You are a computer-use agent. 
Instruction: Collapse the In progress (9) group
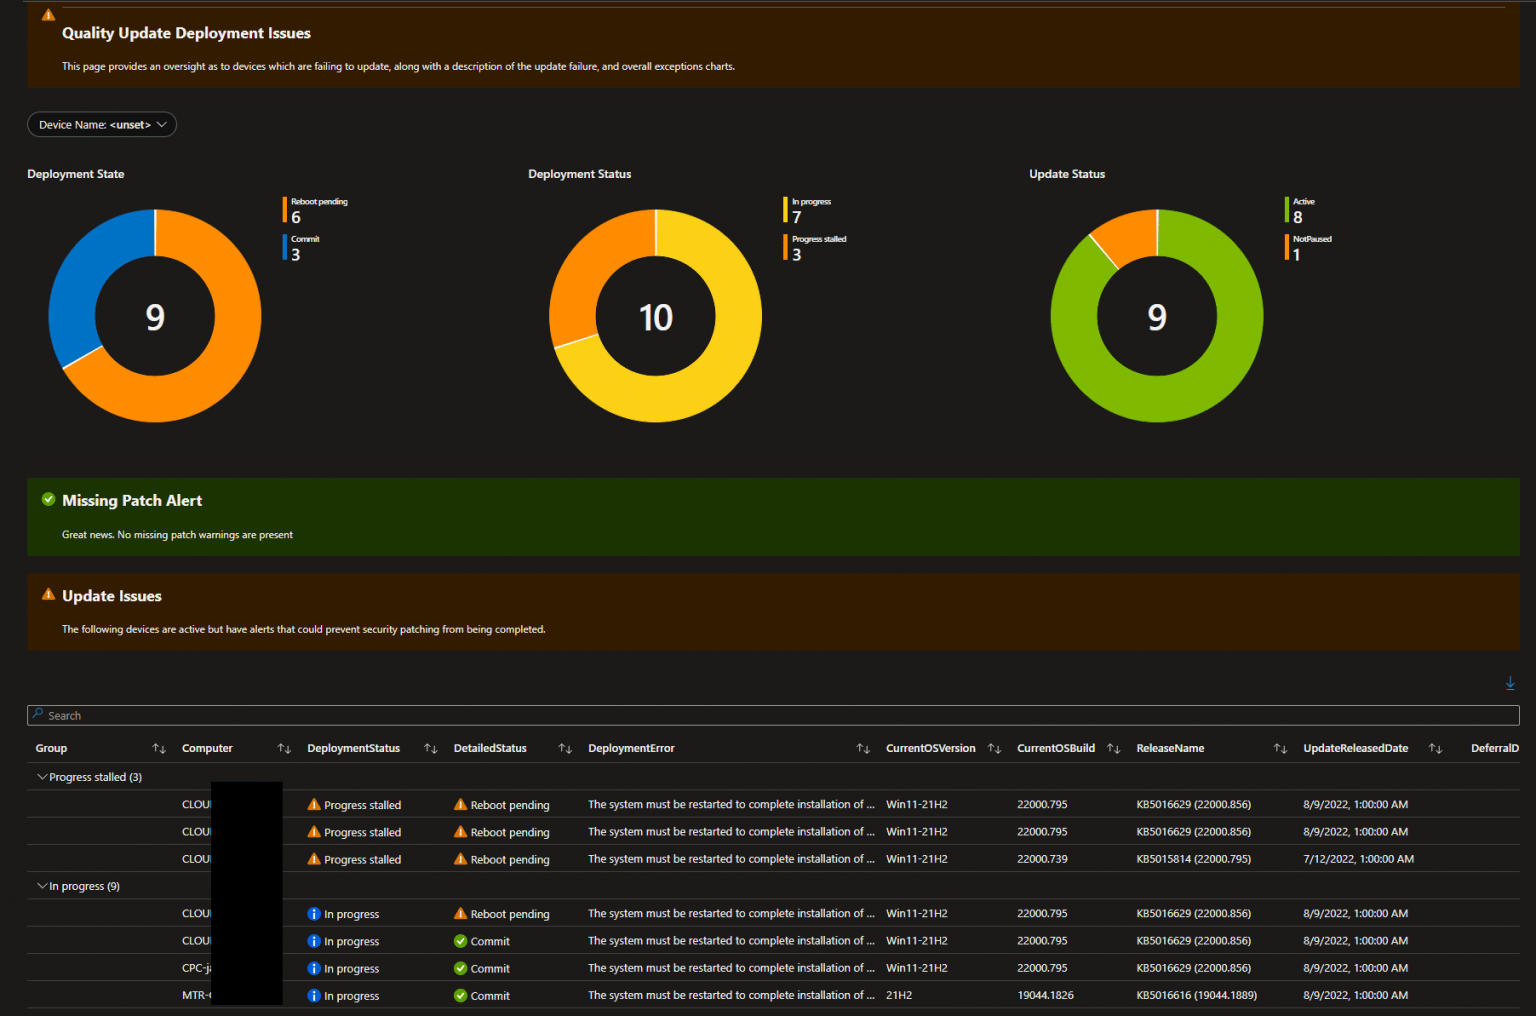pyautogui.click(x=43, y=886)
